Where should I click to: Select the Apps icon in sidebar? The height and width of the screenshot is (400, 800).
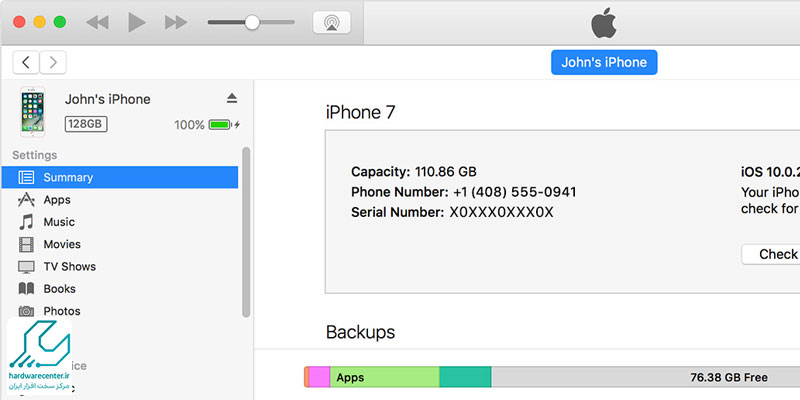point(26,200)
